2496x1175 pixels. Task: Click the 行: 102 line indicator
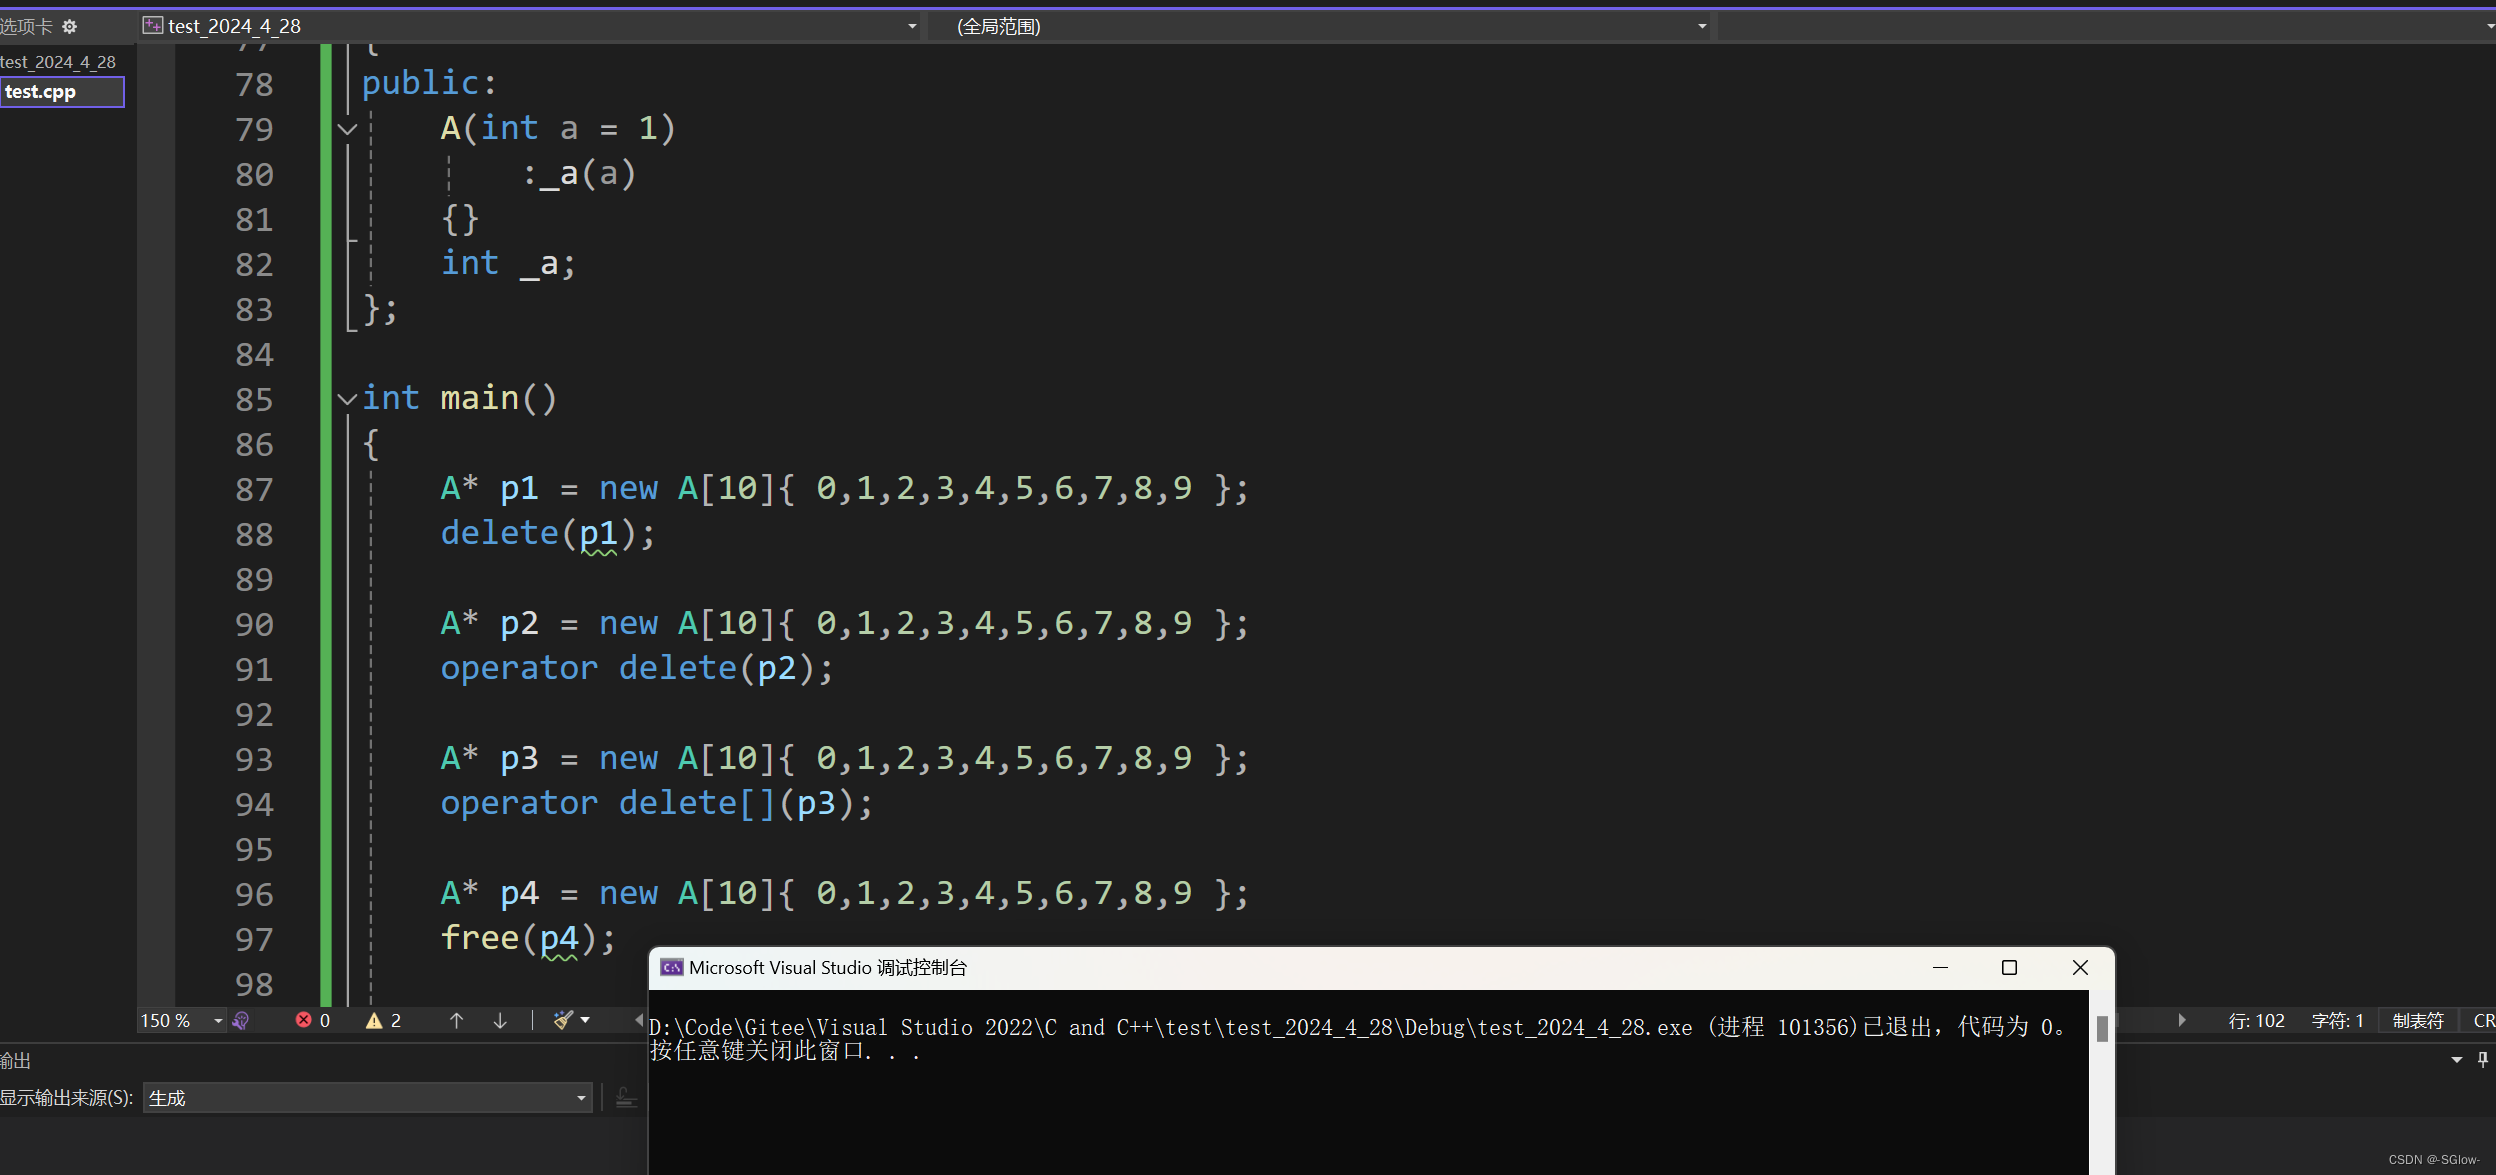(x=2256, y=1020)
